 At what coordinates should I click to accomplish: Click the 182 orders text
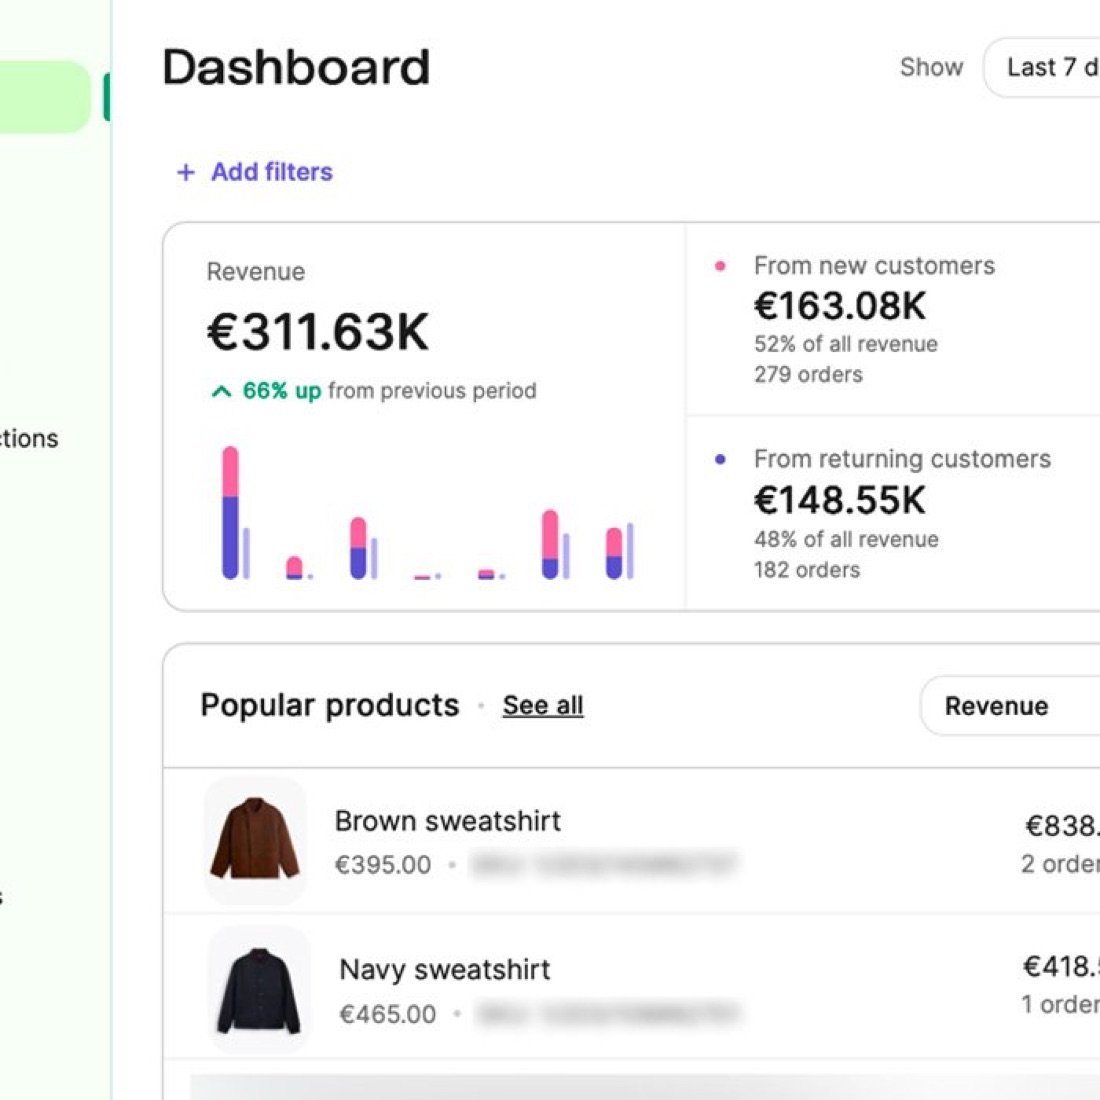pyautogui.click(x=807, y=570)
